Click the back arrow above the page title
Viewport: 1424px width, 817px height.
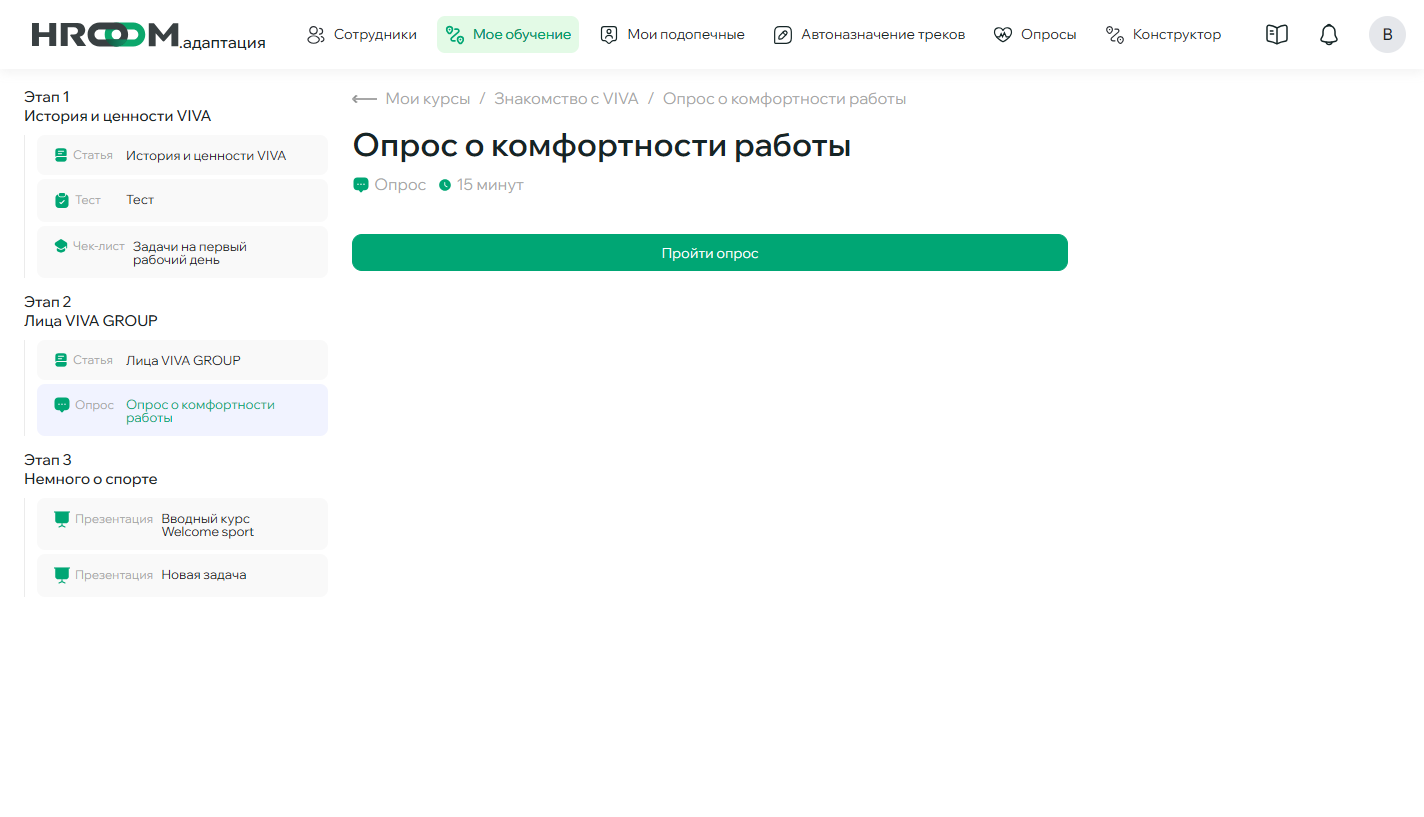click(362, 98)
